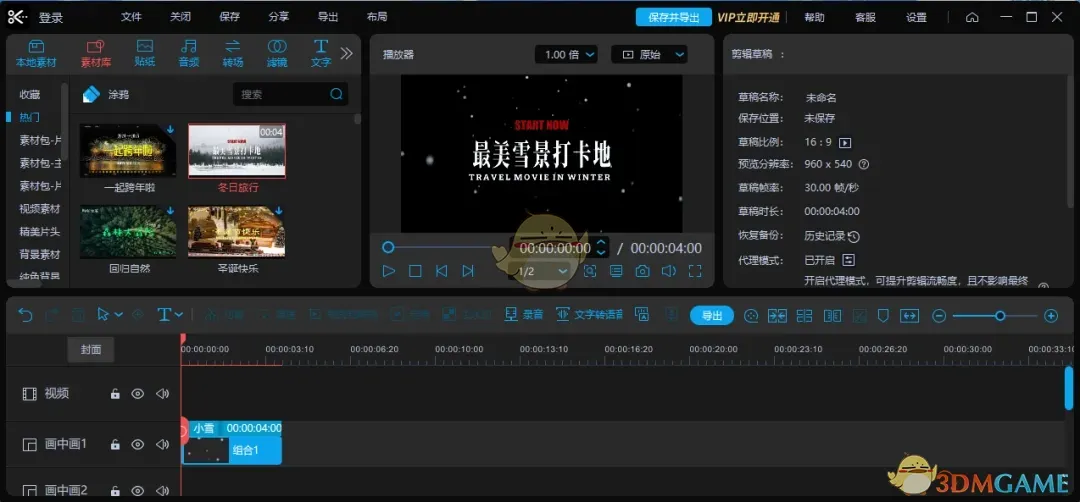
Task: Jump to previous frame in player
Action: 442,271
